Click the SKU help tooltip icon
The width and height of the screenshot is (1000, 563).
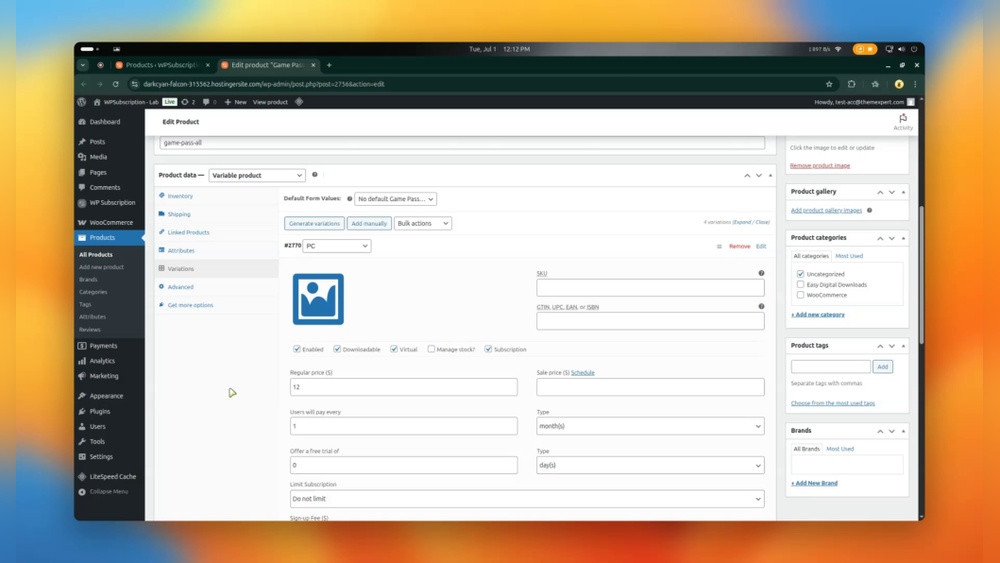[x=761, y=273]
